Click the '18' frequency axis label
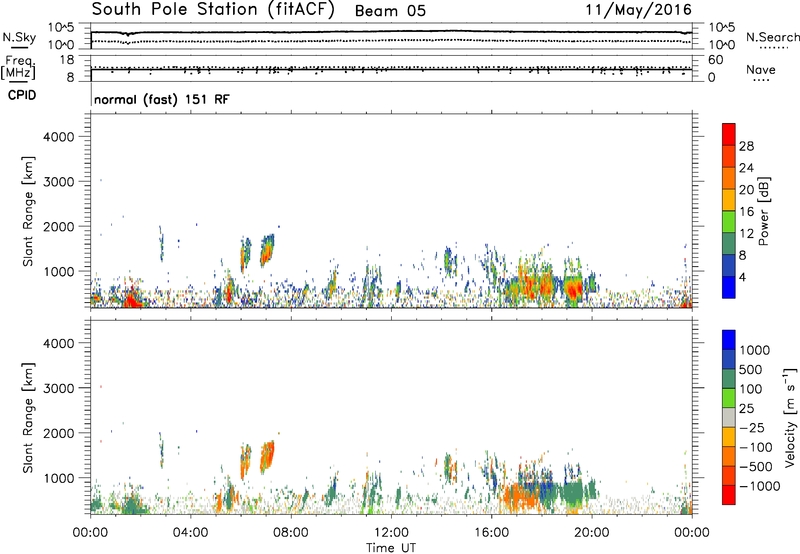 66,60
